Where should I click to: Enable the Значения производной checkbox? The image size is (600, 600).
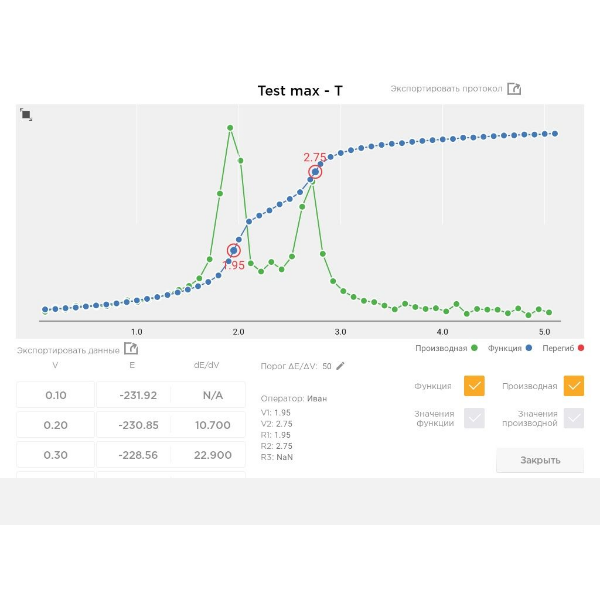coord(573,418)
